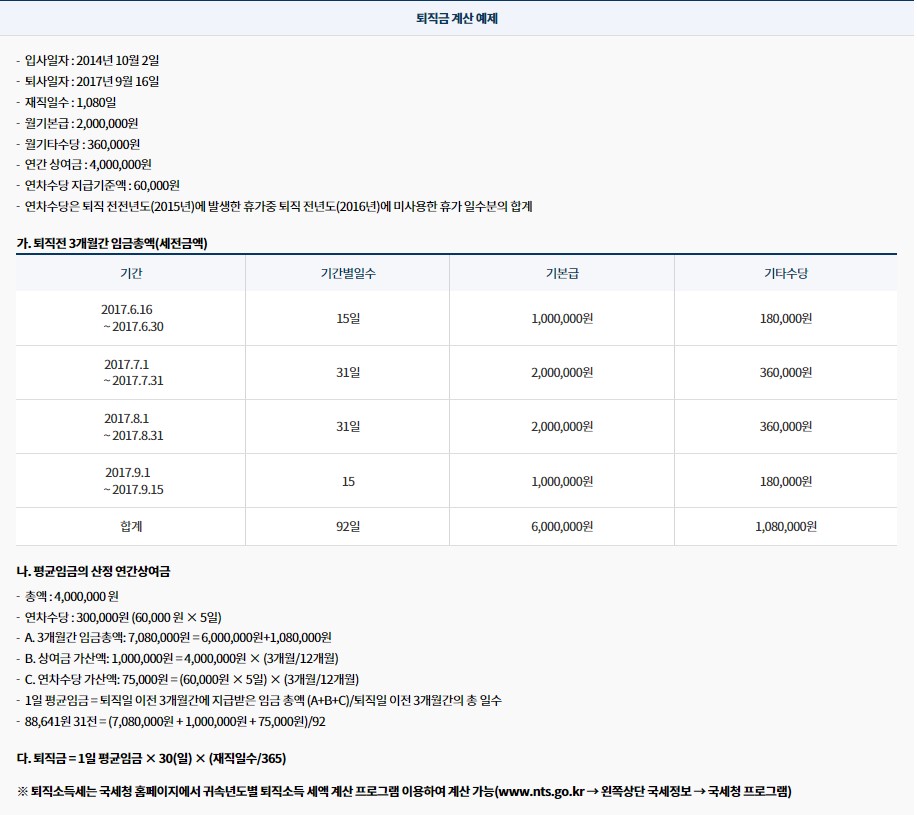Click the "www.nts.go.kr" address in the note
917x815 pixels.
[541, 792]
